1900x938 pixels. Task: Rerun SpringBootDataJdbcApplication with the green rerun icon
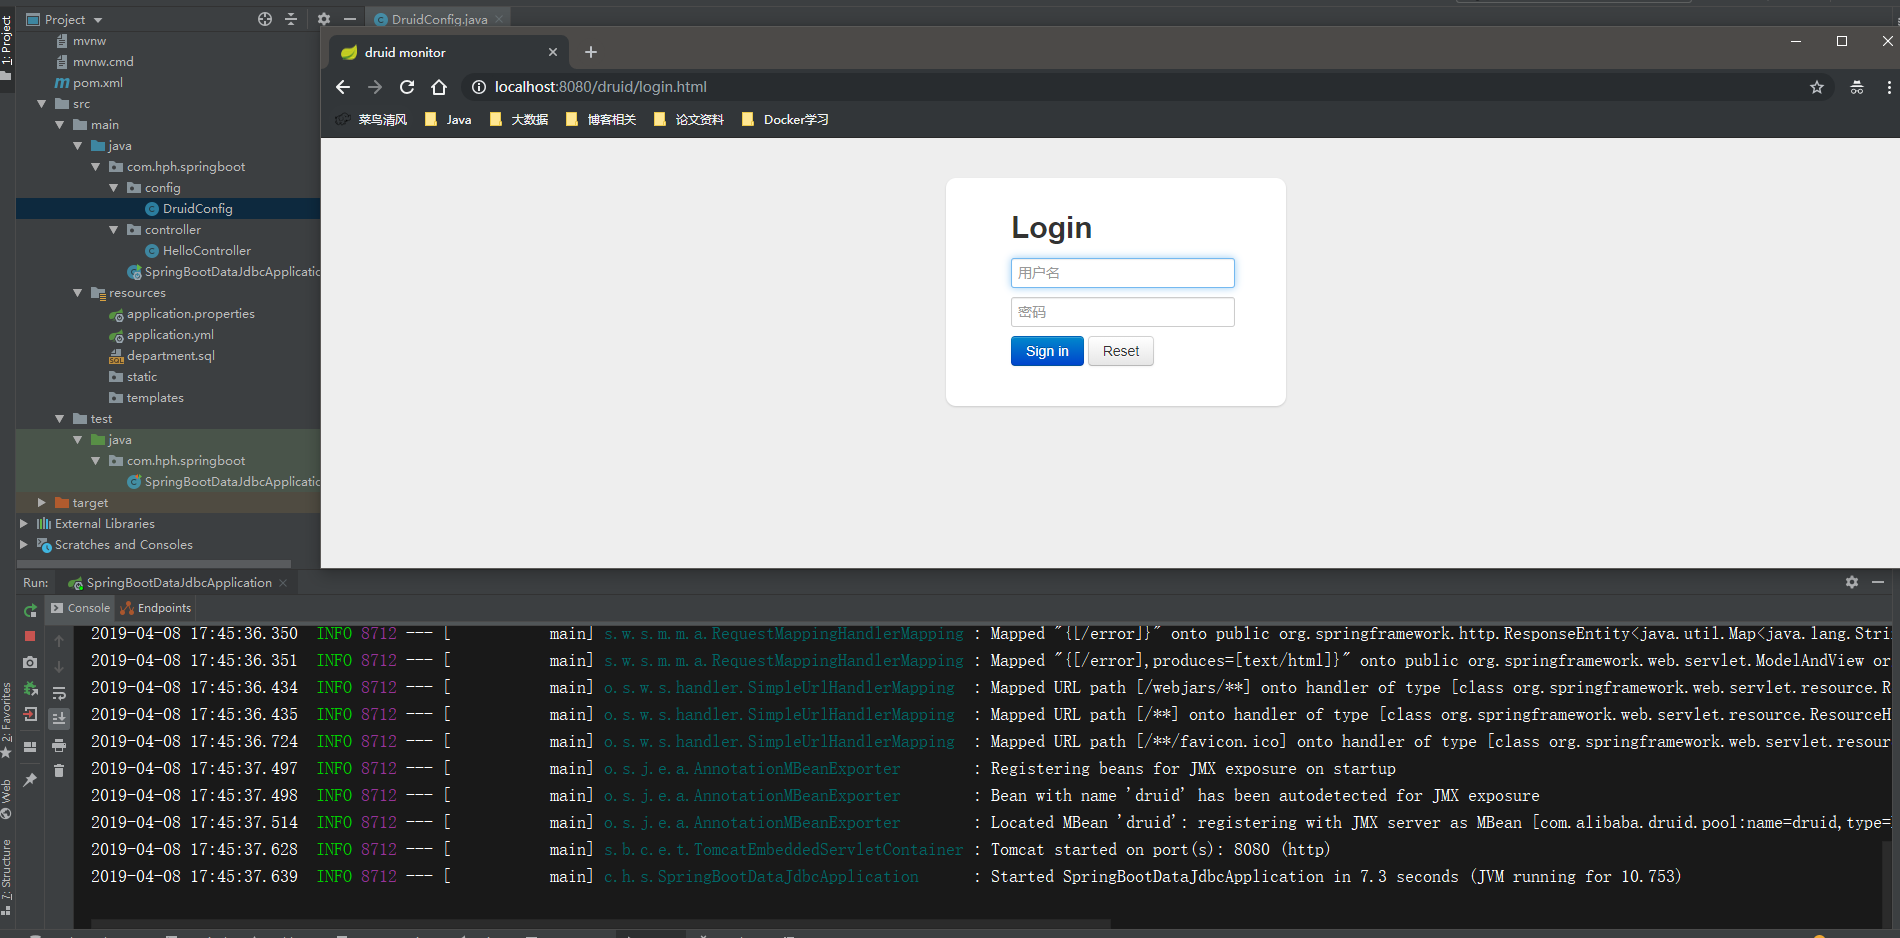(30, 610)
